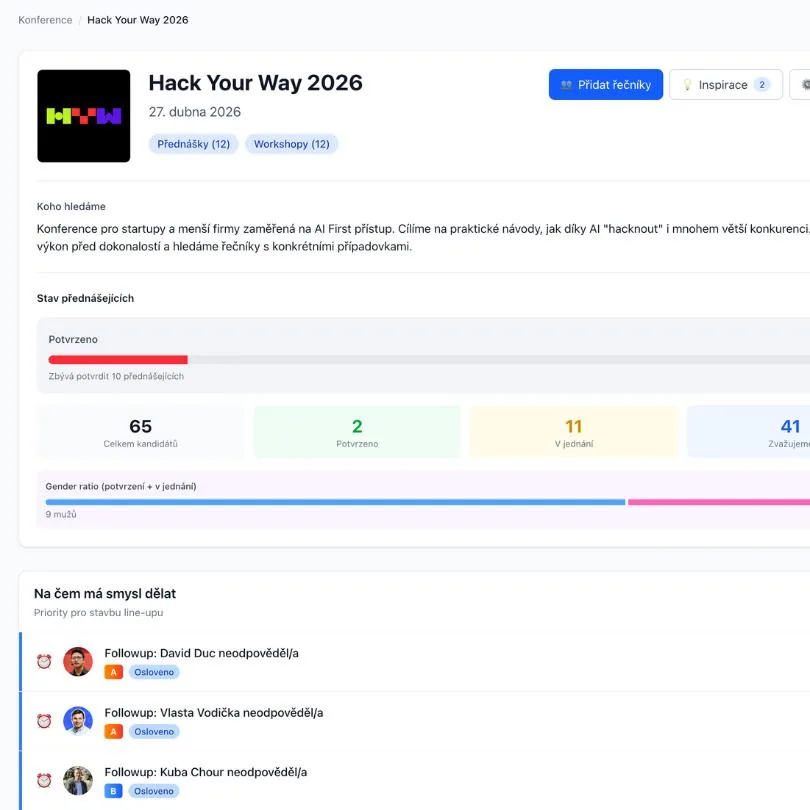This screenshot has height=810, width=810.
Task: Click the Přidat řečníky button
Action: 605,85
